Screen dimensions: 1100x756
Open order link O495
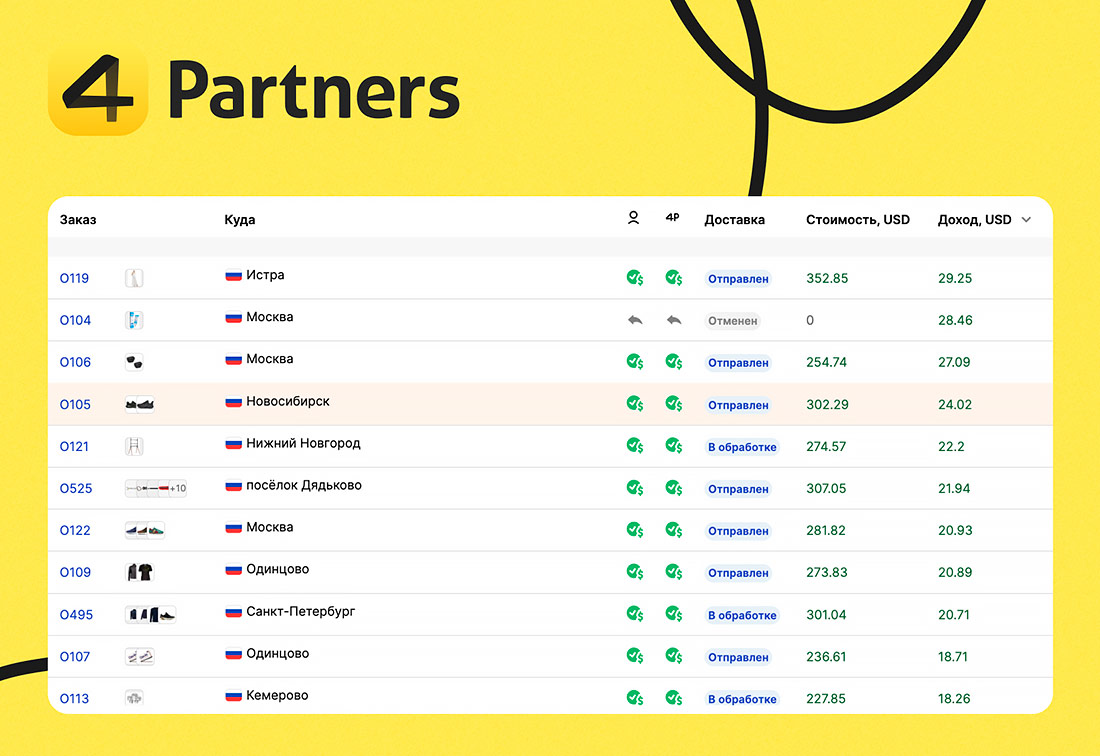coord(76,615)
